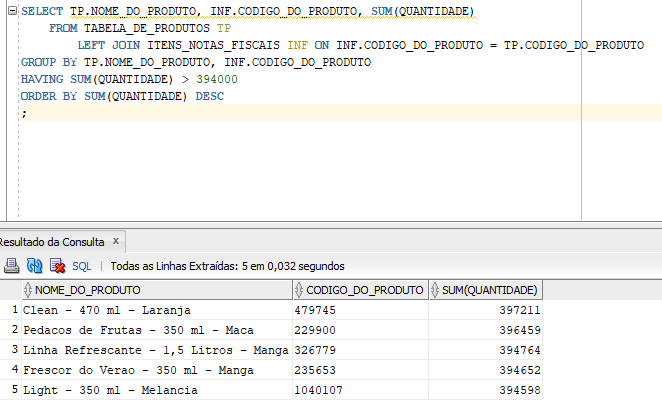Close the Resultado da Consulta tab
The image size is (662, 417).
[x=117, y=242]
